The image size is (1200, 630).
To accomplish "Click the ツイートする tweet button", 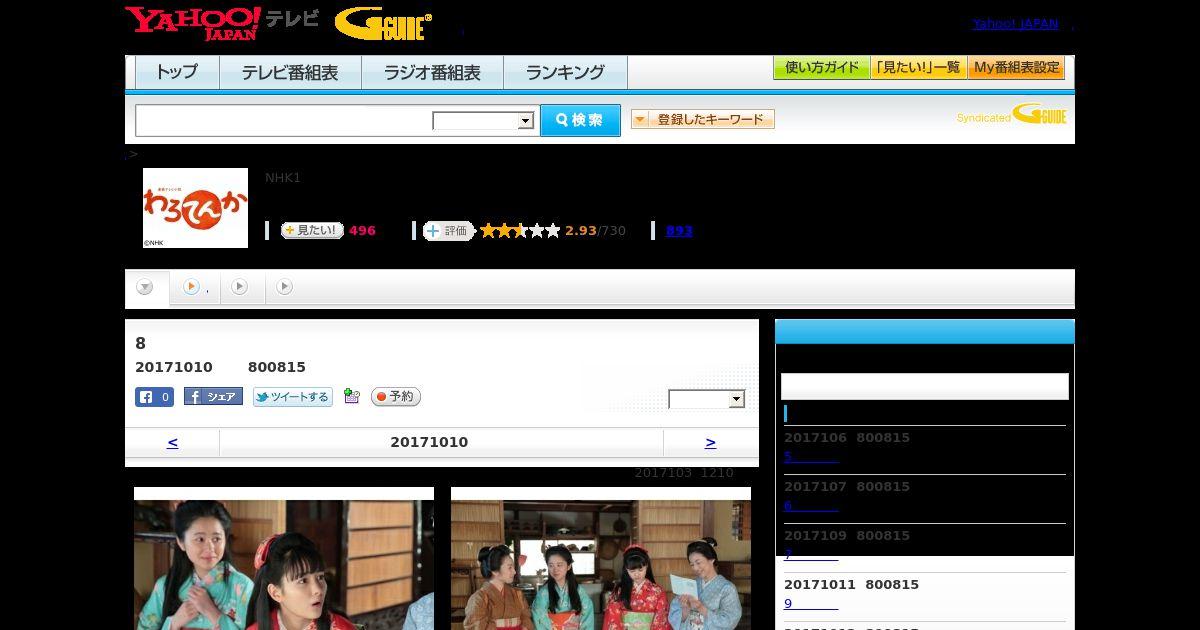I will click(292, 397).
